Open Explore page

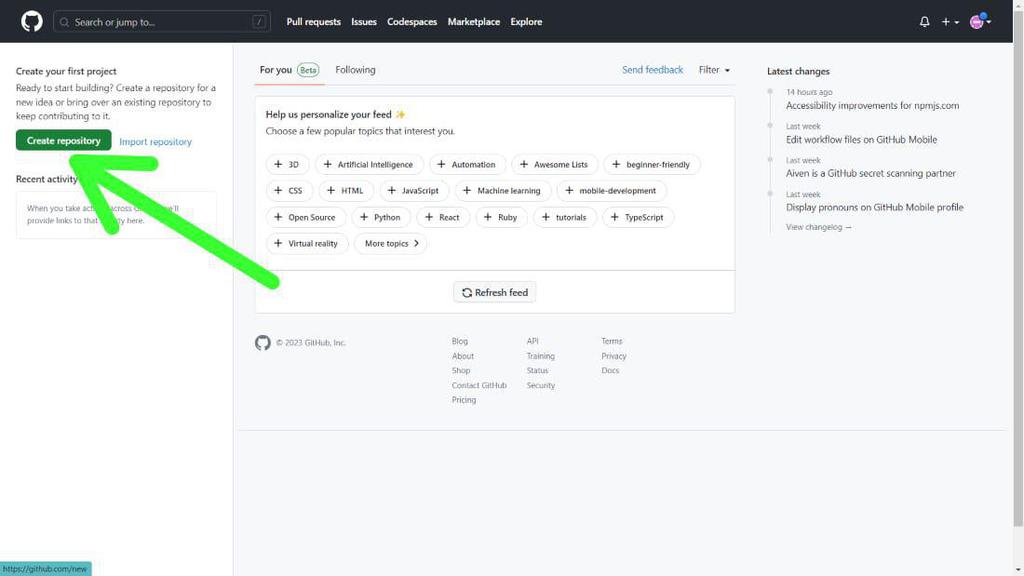[526, 22]
